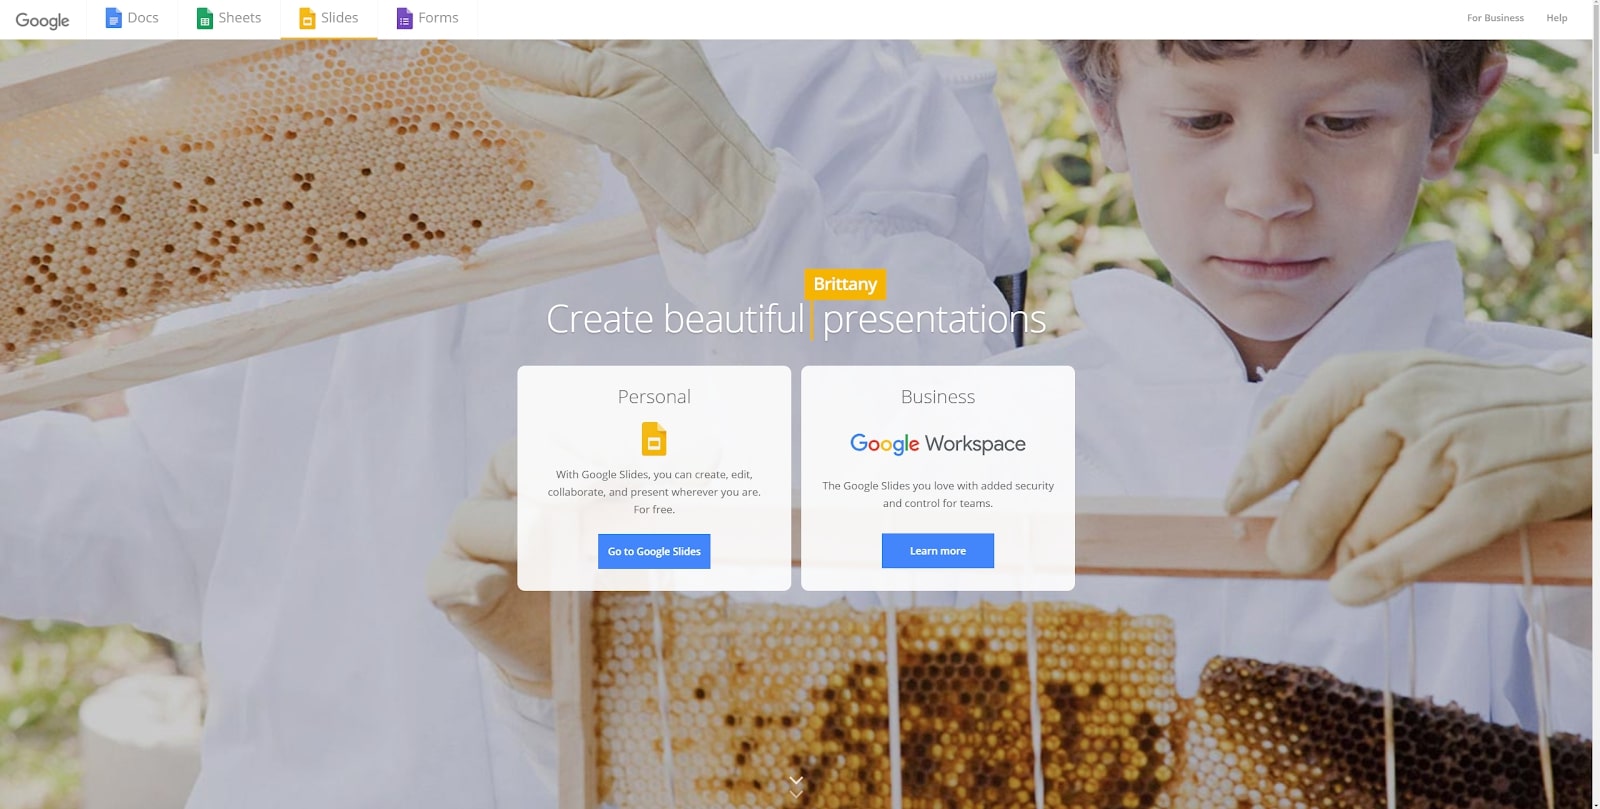Click the Brittany cursor name tag
Screen dimensions: 1600x809
845,284
